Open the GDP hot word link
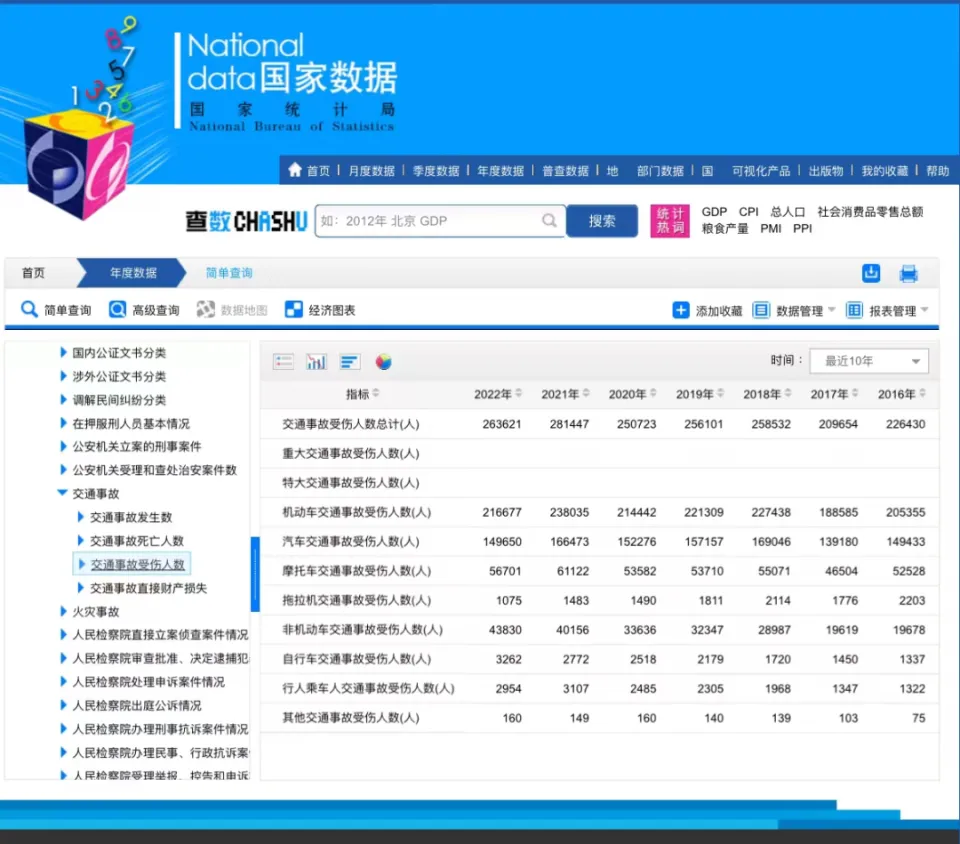The image size is (960, 844). pyautogui.click(x=713, y=212)
